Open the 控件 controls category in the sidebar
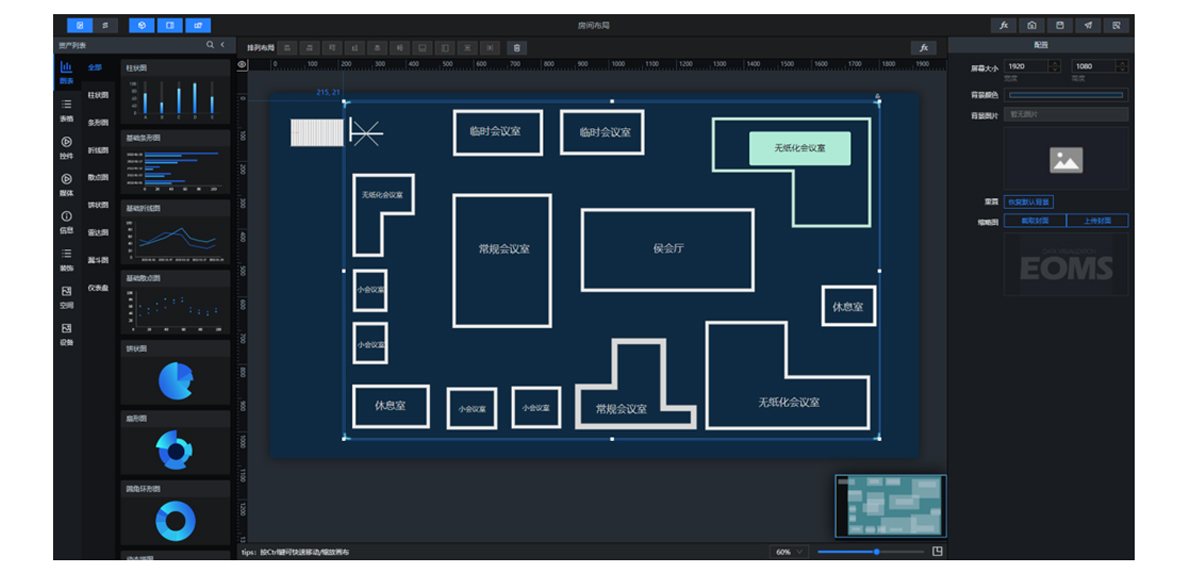The height and width of the screenshot is (578, 1200). pos(66,146)
